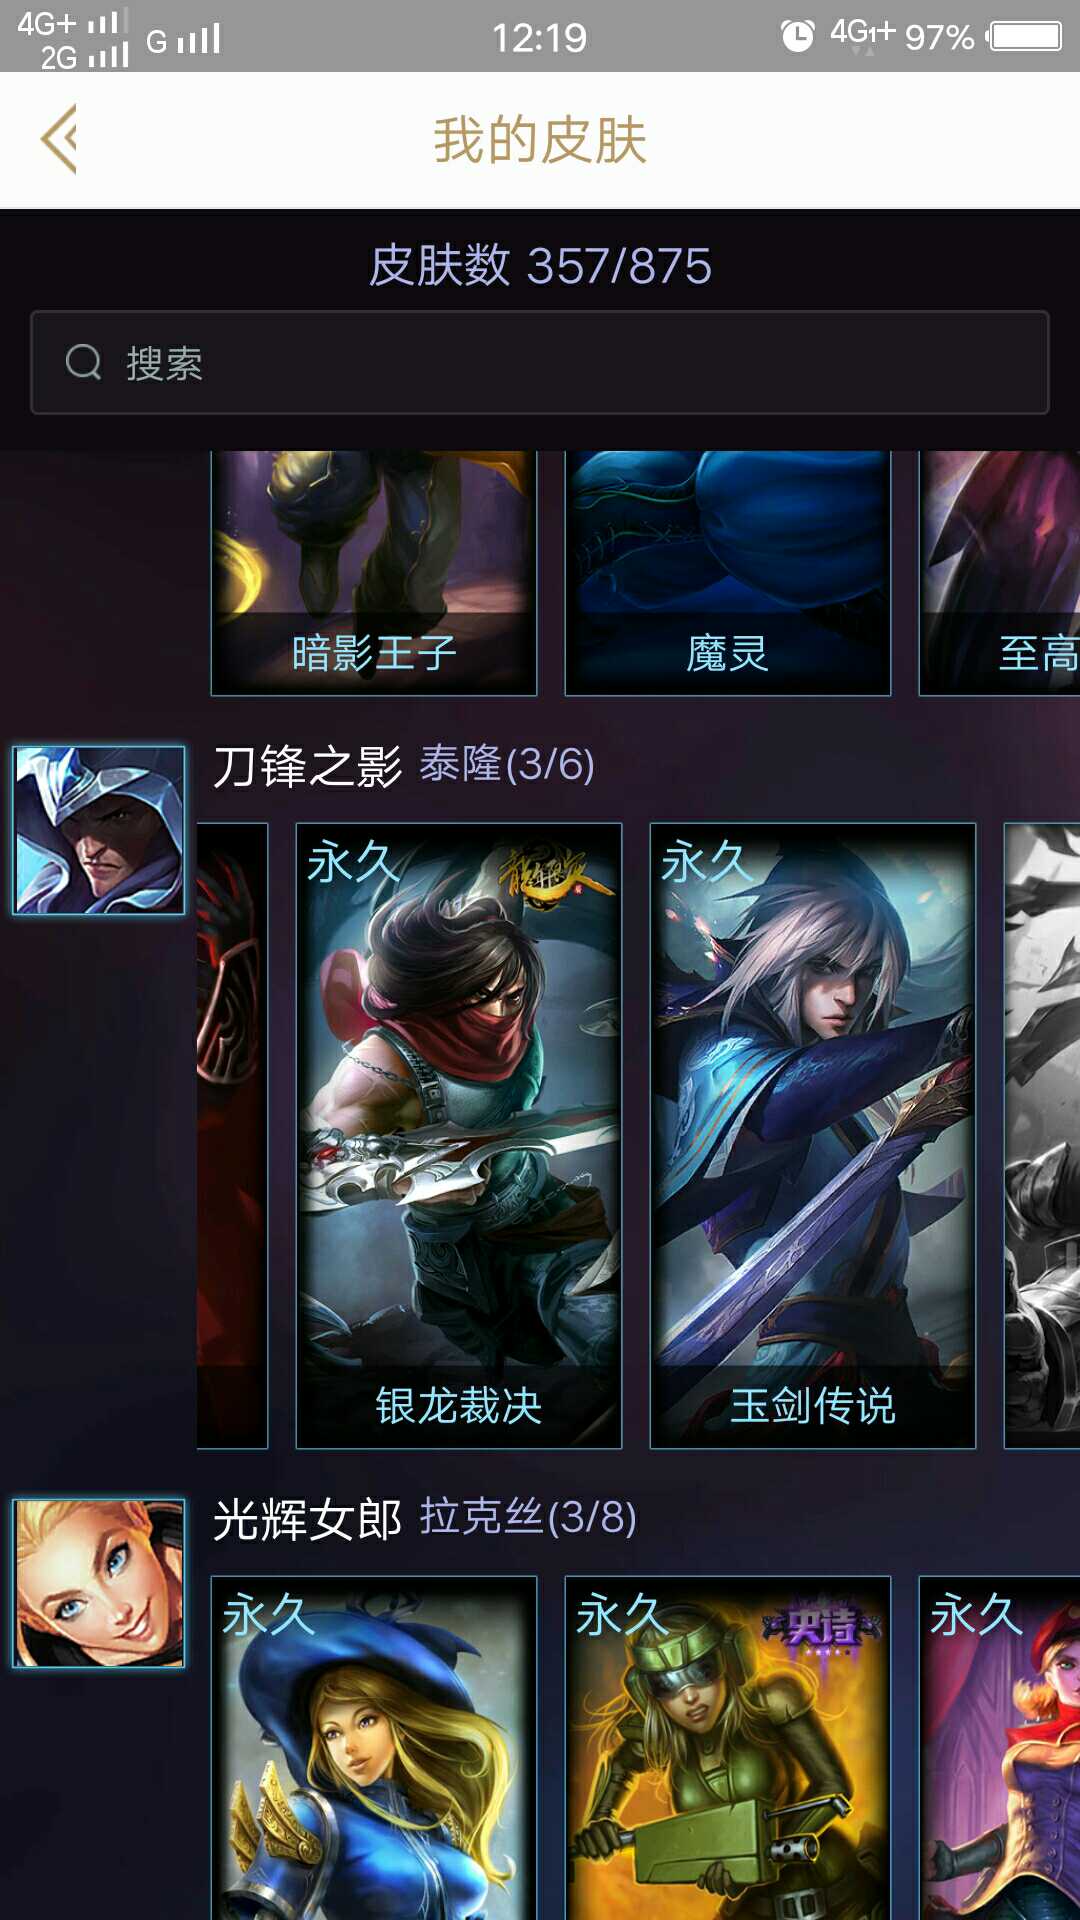1080x1920 pixels.
Task: Open the blue witch hat Lux skin
Action: pyautogui.click(x=374, y=1748)
